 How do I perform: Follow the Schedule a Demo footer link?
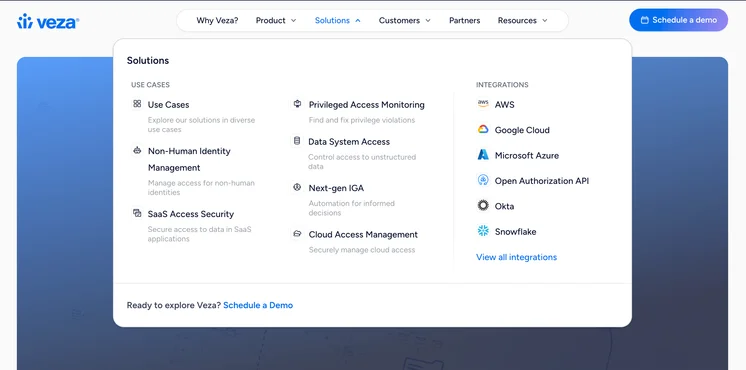(x=258, y=305)
